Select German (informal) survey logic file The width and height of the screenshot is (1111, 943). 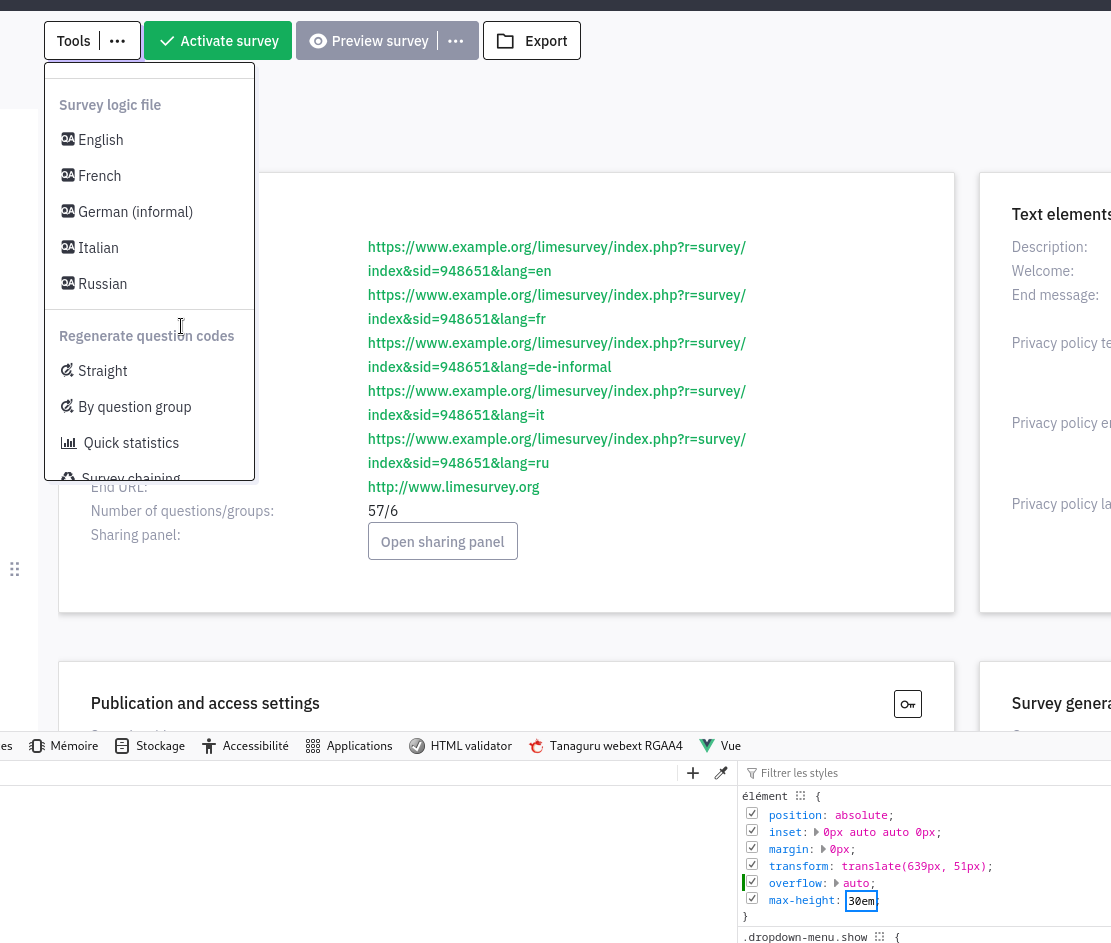[x=135, y=212]
